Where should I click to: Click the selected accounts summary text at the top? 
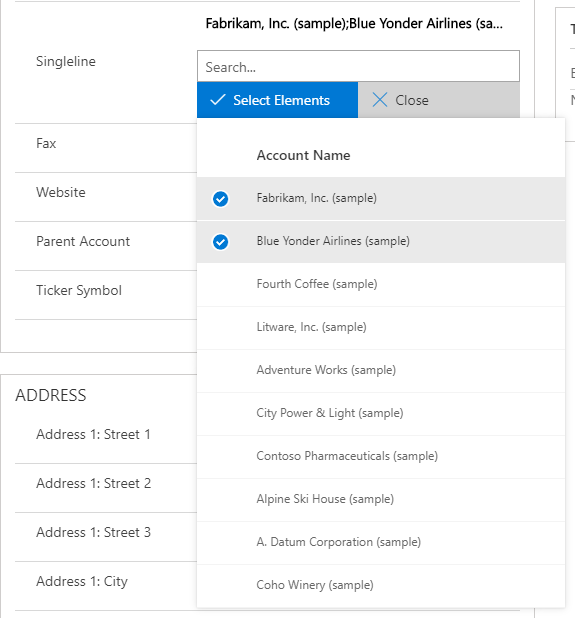click(x=354, y=24)
